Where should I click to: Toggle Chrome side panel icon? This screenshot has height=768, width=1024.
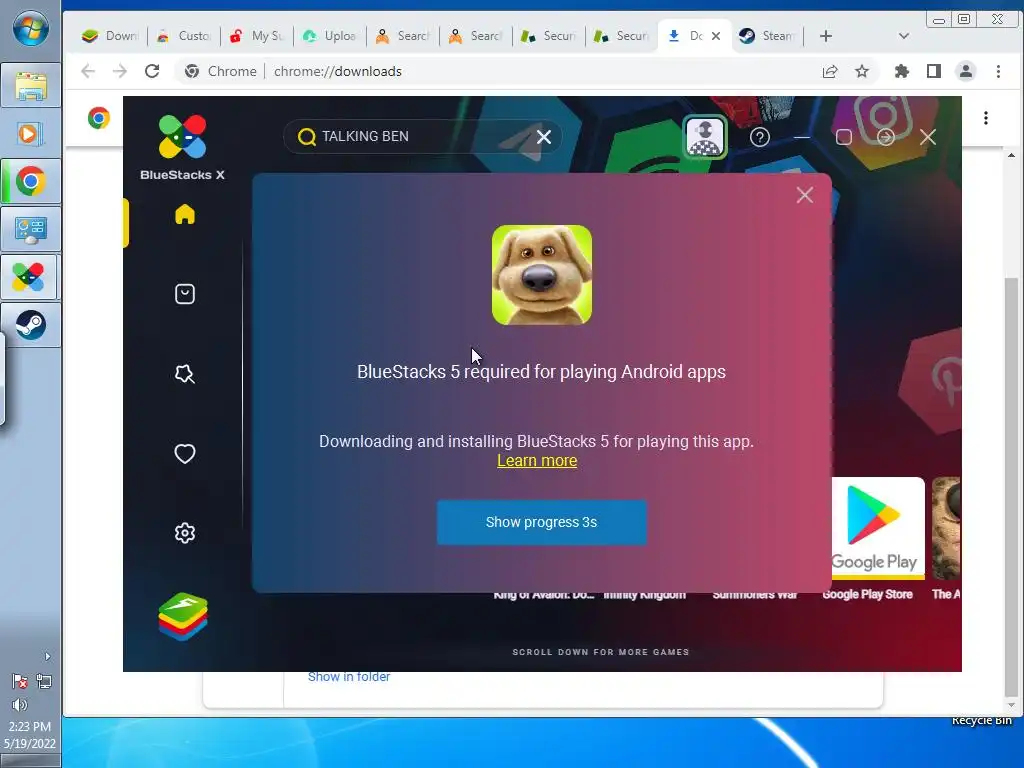coord(934,71)
